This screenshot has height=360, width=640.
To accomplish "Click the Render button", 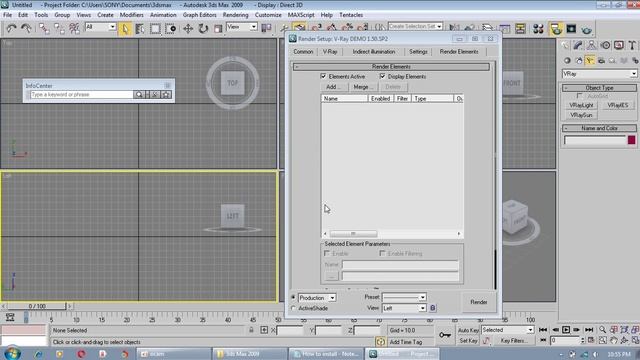I will (x=478, y=302).
